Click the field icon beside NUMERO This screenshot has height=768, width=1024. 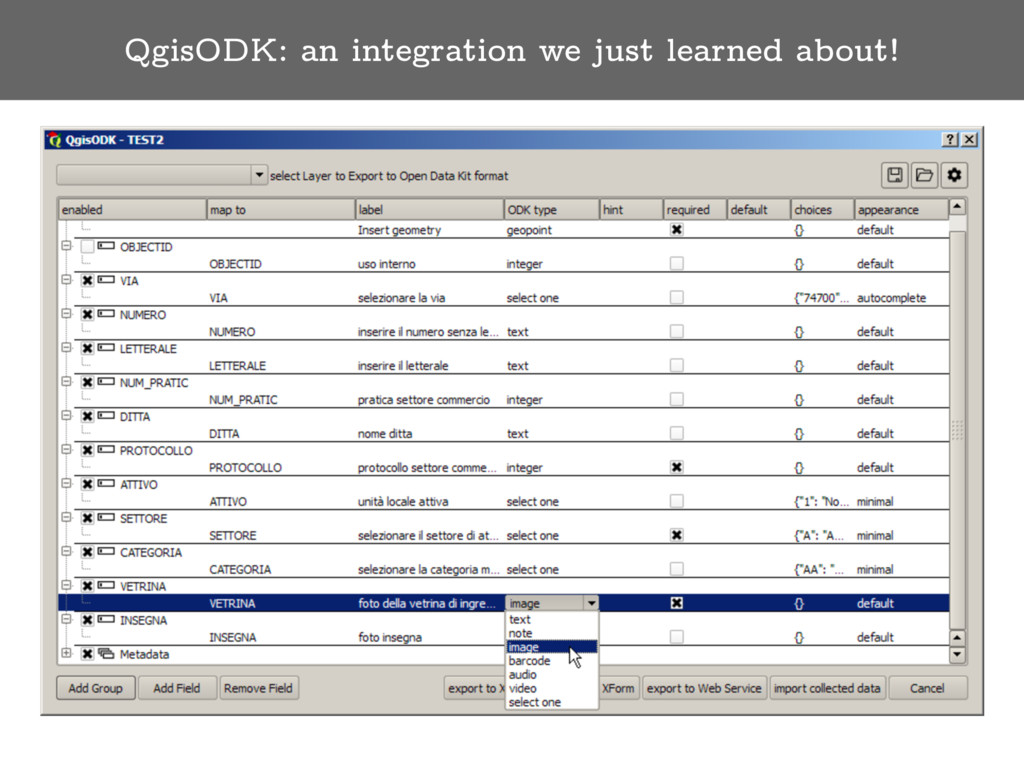coord(106,314)
